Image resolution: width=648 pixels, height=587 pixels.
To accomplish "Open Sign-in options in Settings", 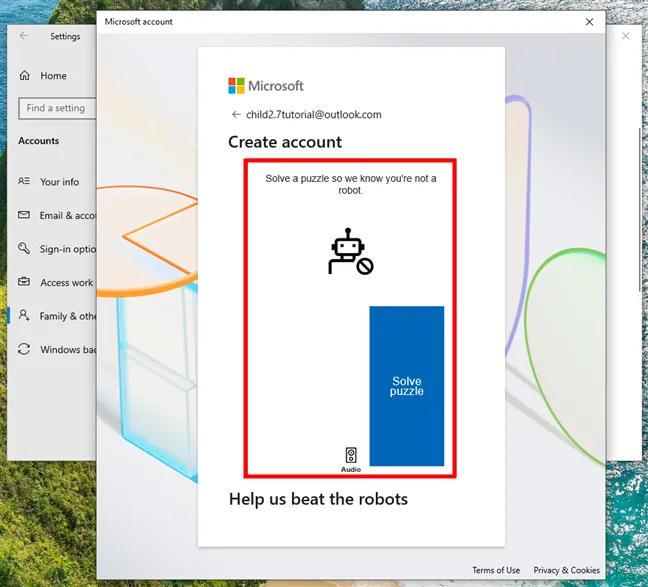I will (x=52, y=249).
